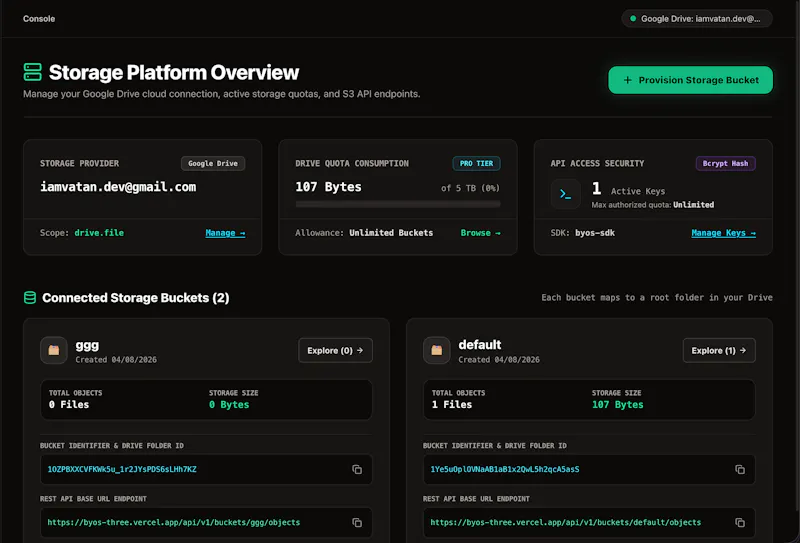Click the Google Drive badge in the Storage Provider card
Image resolution: width=800 pixels, height=543 pixels.
tap(213, 163)
